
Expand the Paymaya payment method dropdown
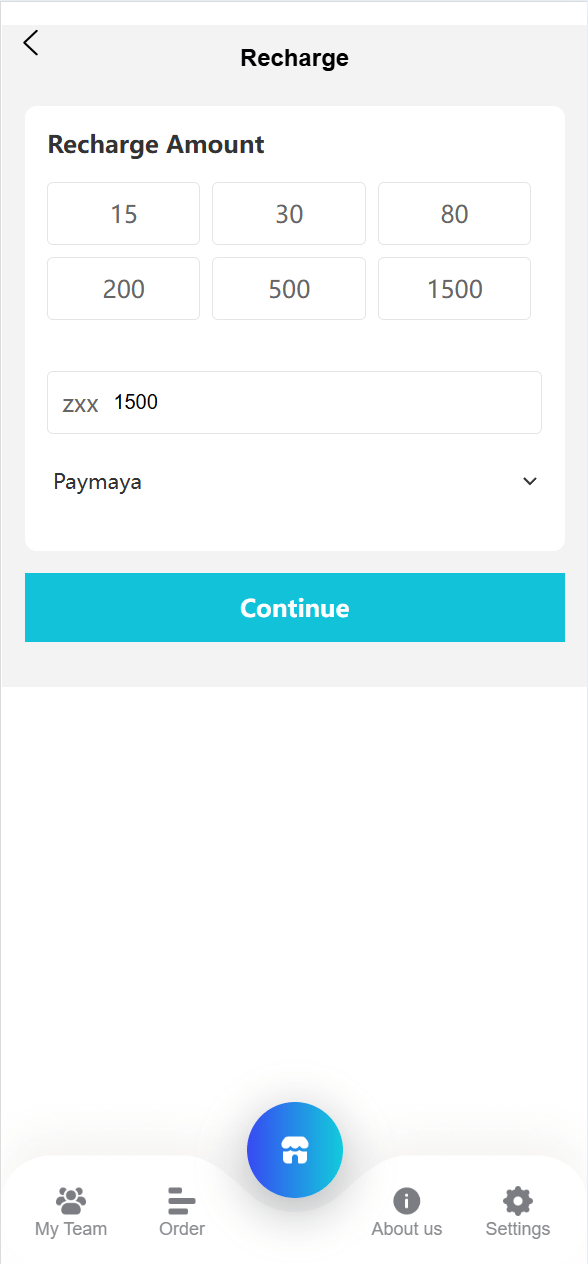295,482
